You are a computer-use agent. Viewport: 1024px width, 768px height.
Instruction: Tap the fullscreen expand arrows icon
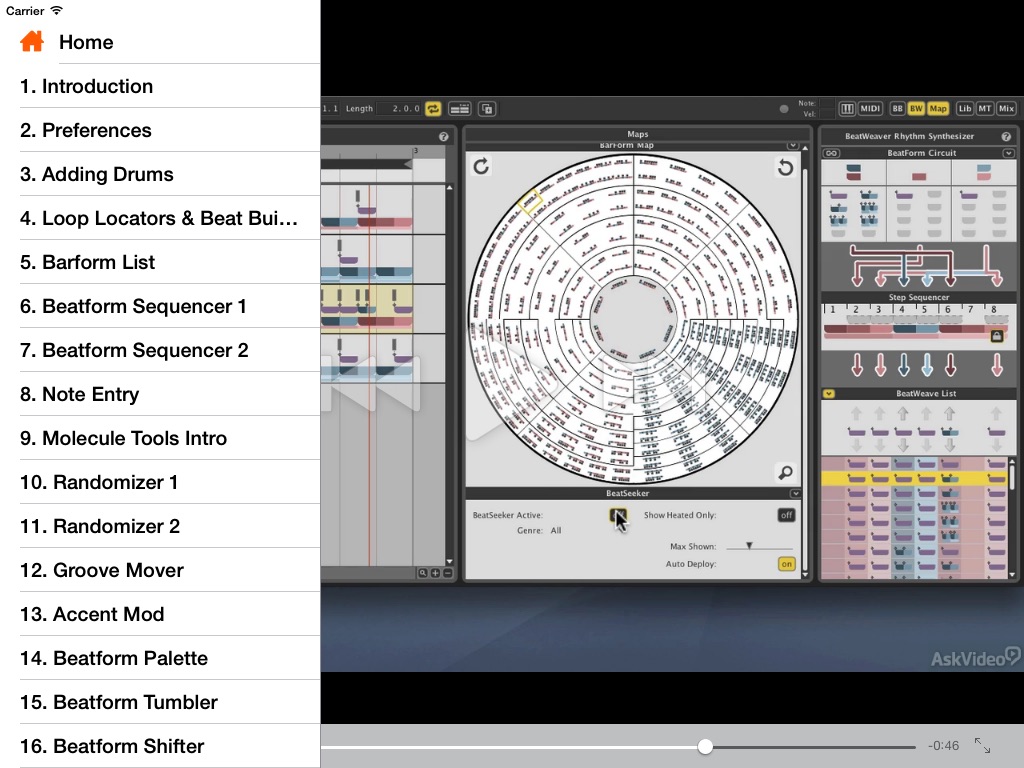tap(983, 746)
